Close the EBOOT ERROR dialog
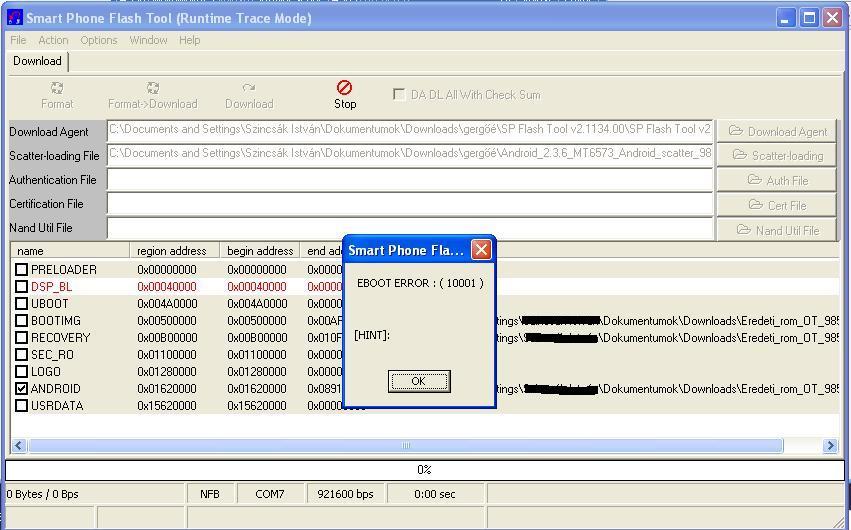 (481, 250)
